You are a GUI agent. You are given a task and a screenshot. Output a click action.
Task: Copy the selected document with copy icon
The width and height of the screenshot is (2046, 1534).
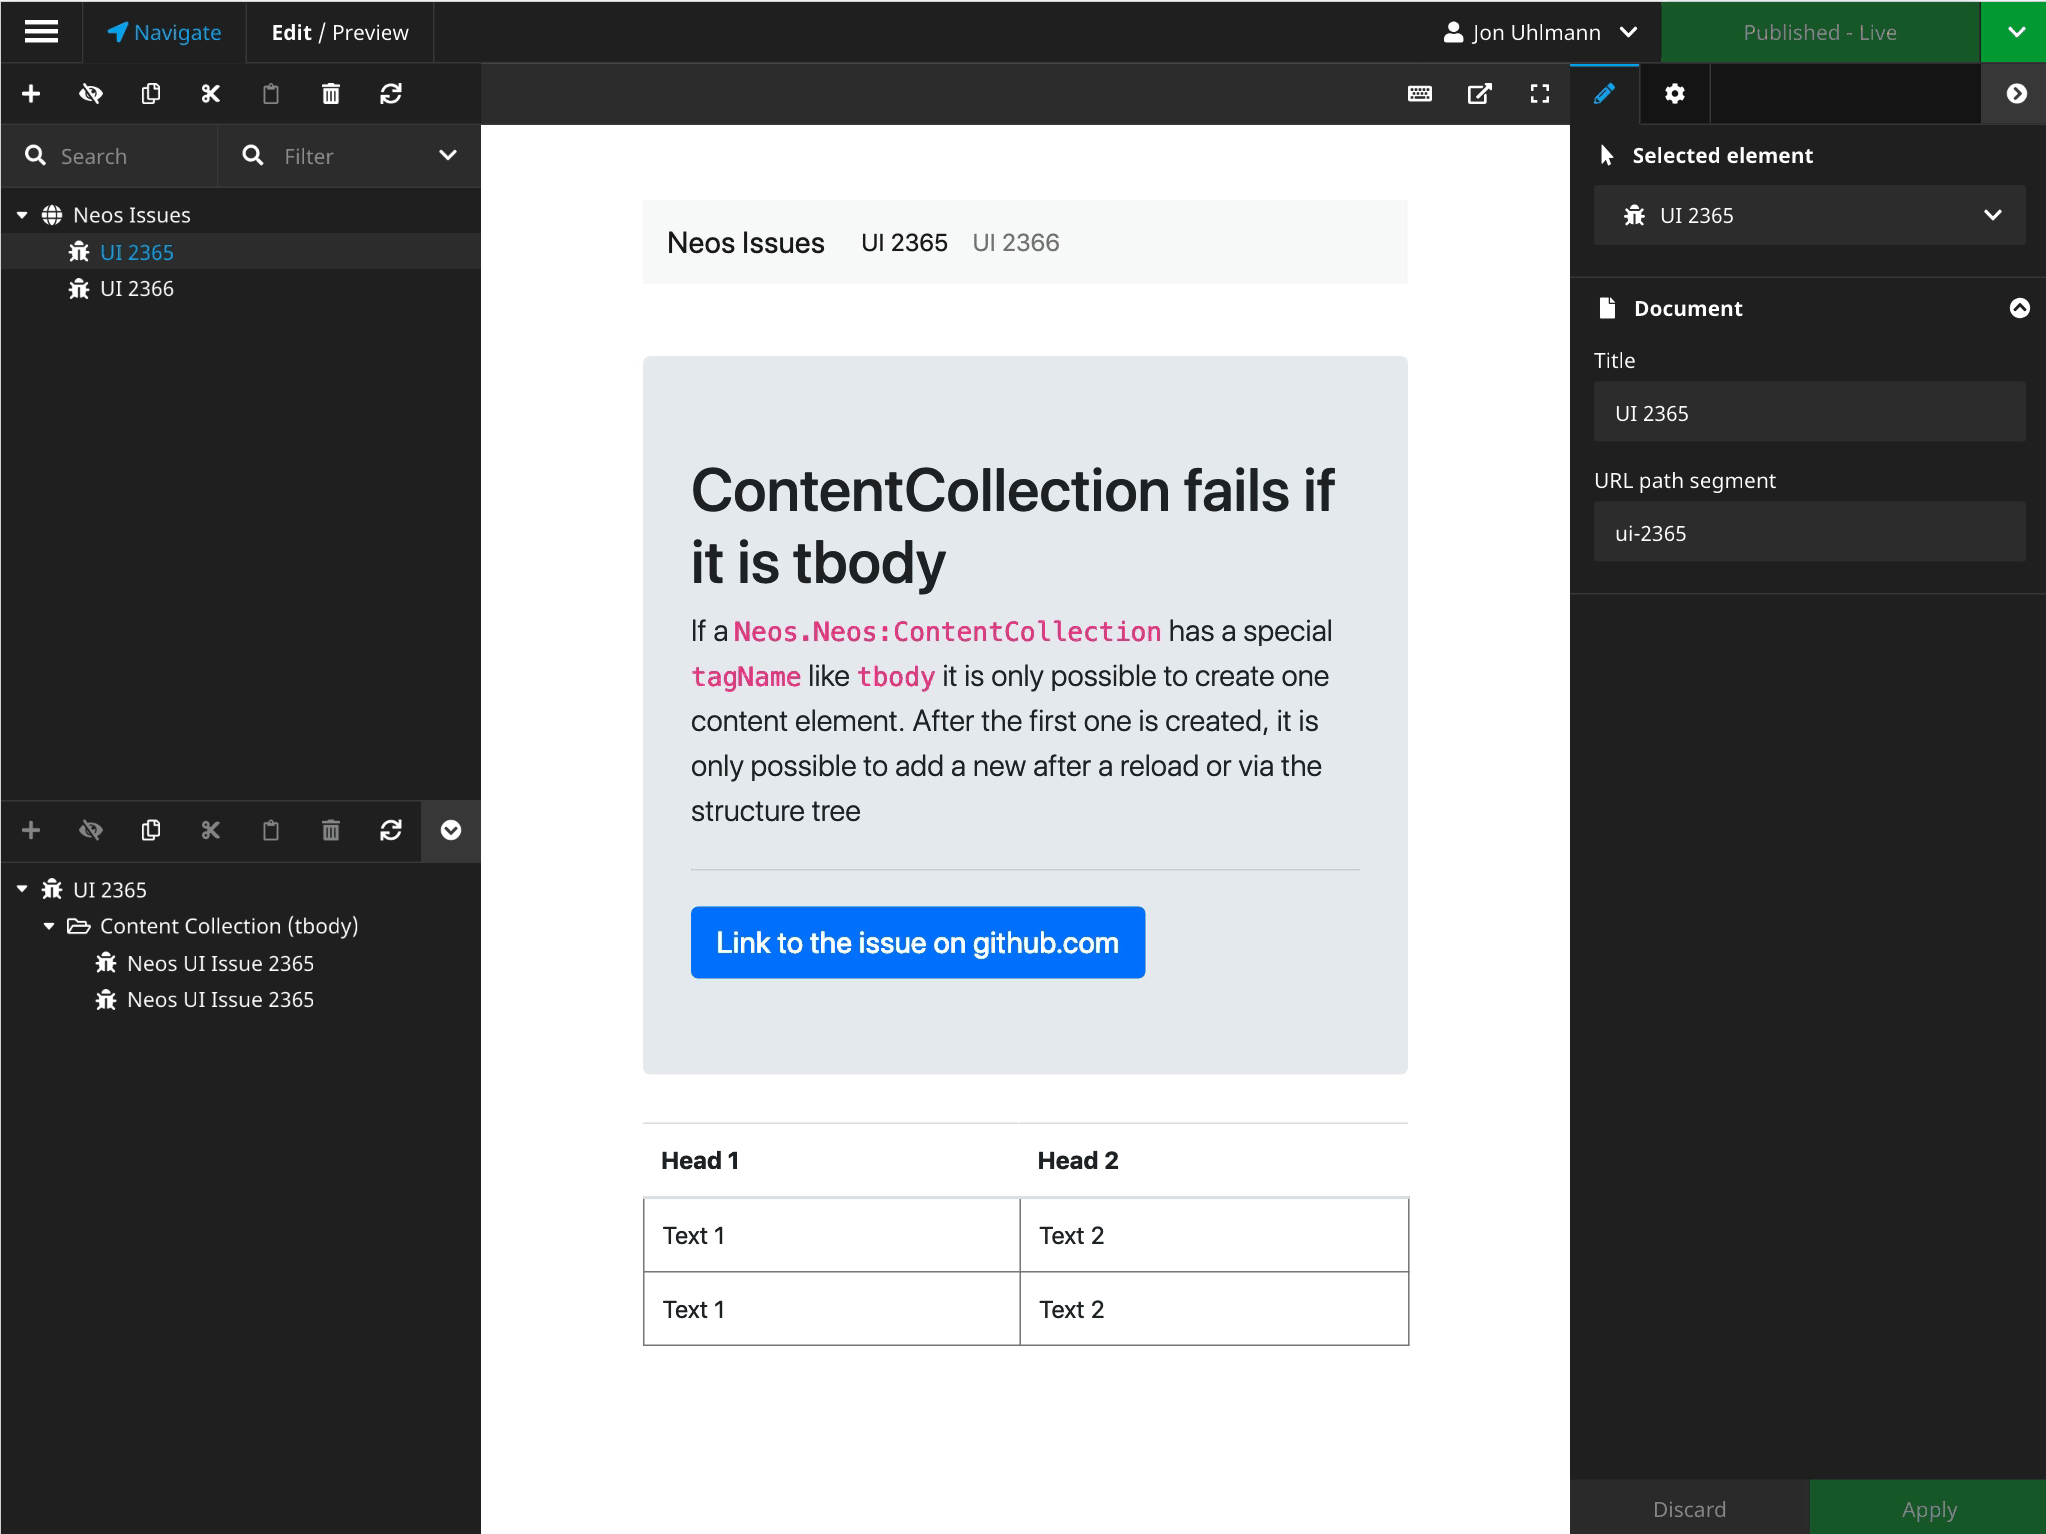151,94
